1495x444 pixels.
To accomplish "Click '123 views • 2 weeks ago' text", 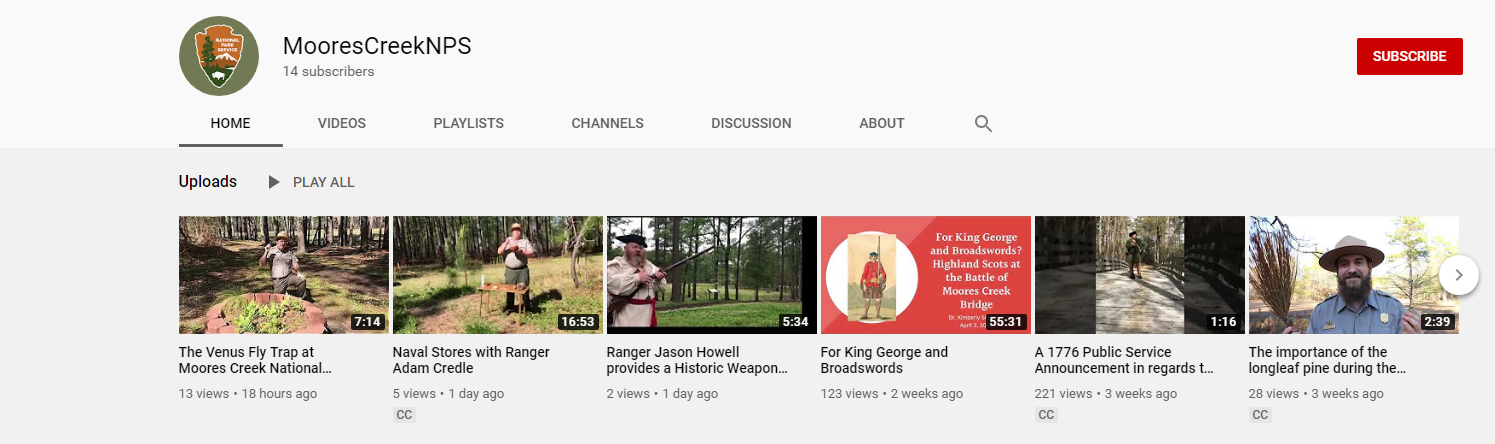I will coord(892,394).
